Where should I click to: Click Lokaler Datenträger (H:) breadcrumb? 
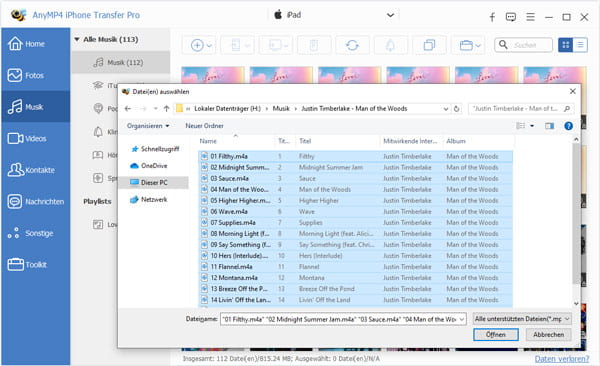(x=227, y=109)
